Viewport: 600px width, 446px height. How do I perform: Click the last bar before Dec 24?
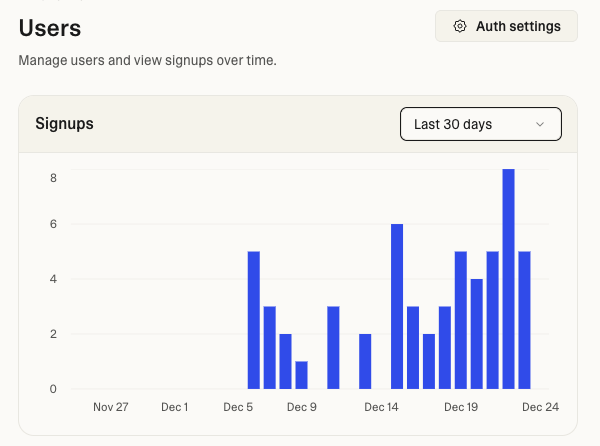point(524,320)
